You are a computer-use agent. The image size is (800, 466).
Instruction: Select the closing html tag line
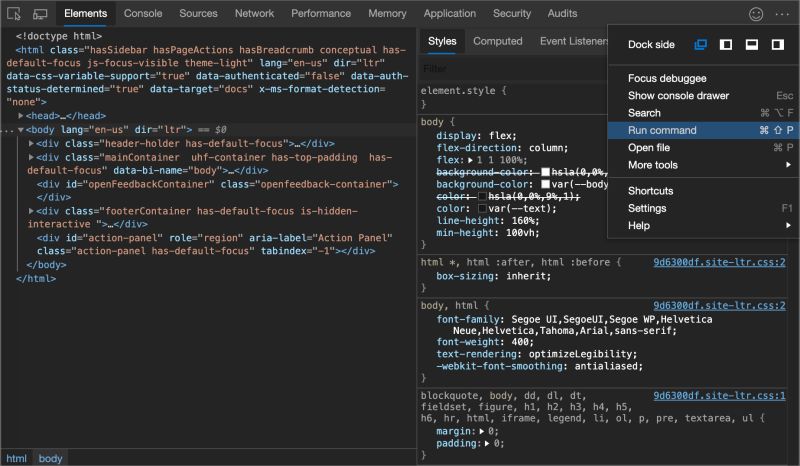pyautogui.click(x=36, y=279)
